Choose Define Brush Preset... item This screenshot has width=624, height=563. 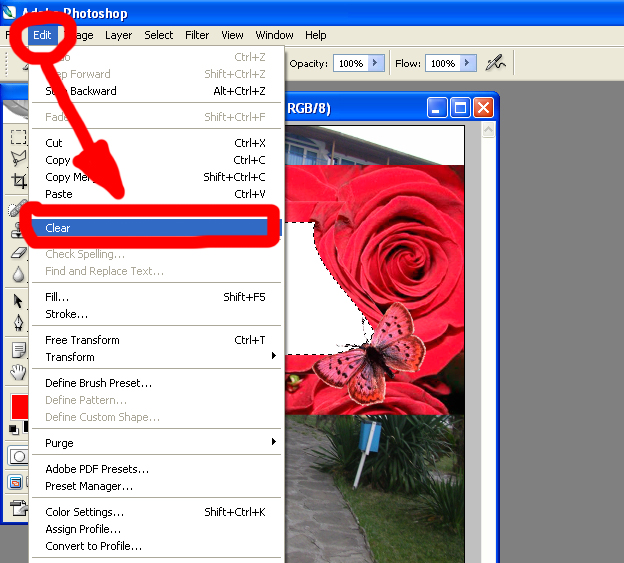pyautogui.click(x=156, y=383)
